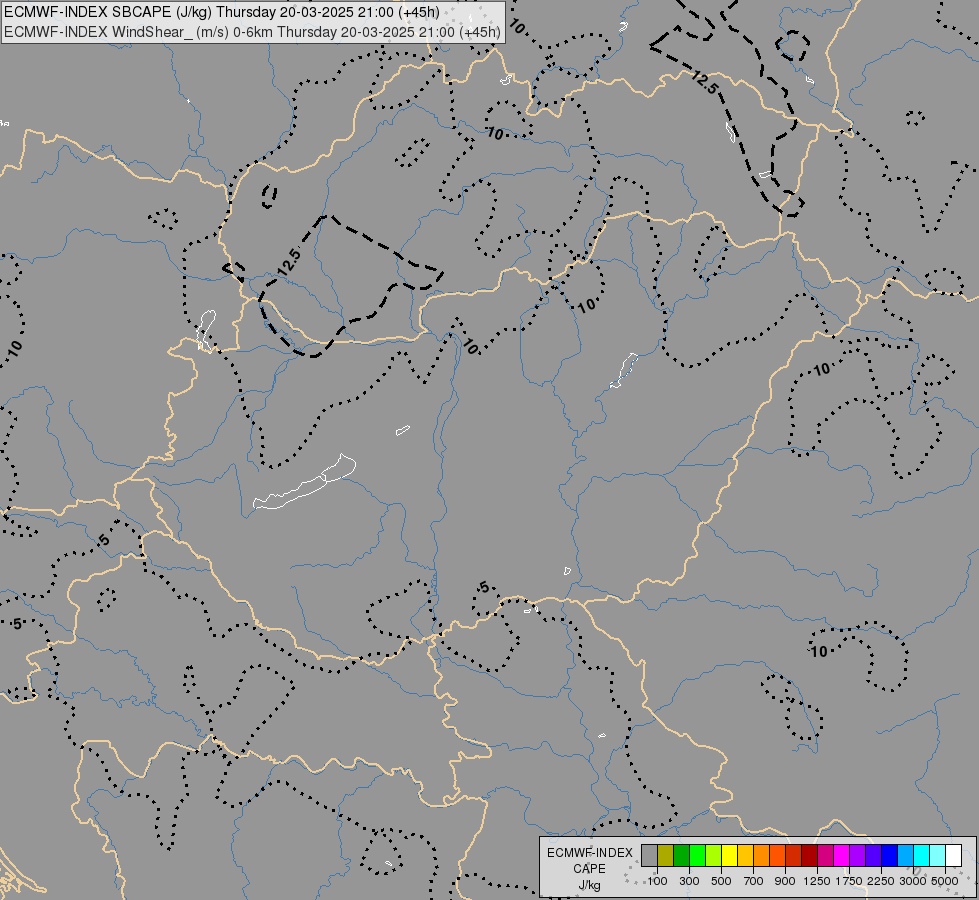This screenshot has width=979, height=900.
Task: Click the legend tick label 1250
Action: (x=817, y=881)
